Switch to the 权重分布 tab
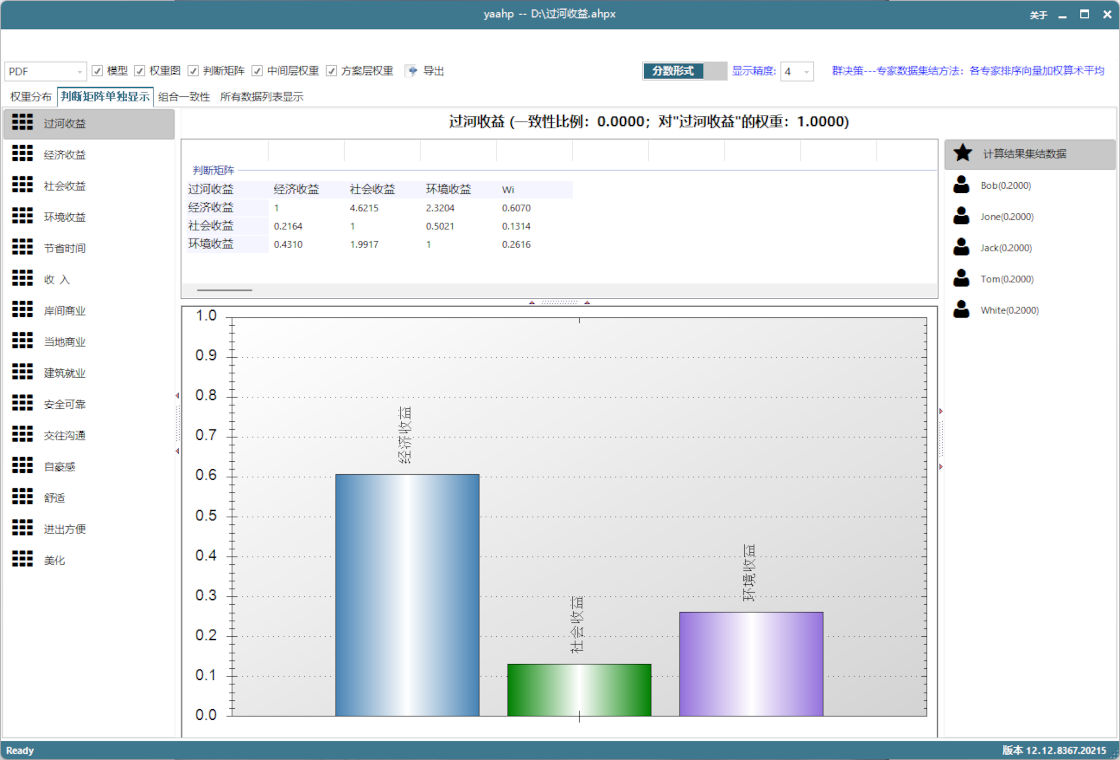 coord(30,97)
